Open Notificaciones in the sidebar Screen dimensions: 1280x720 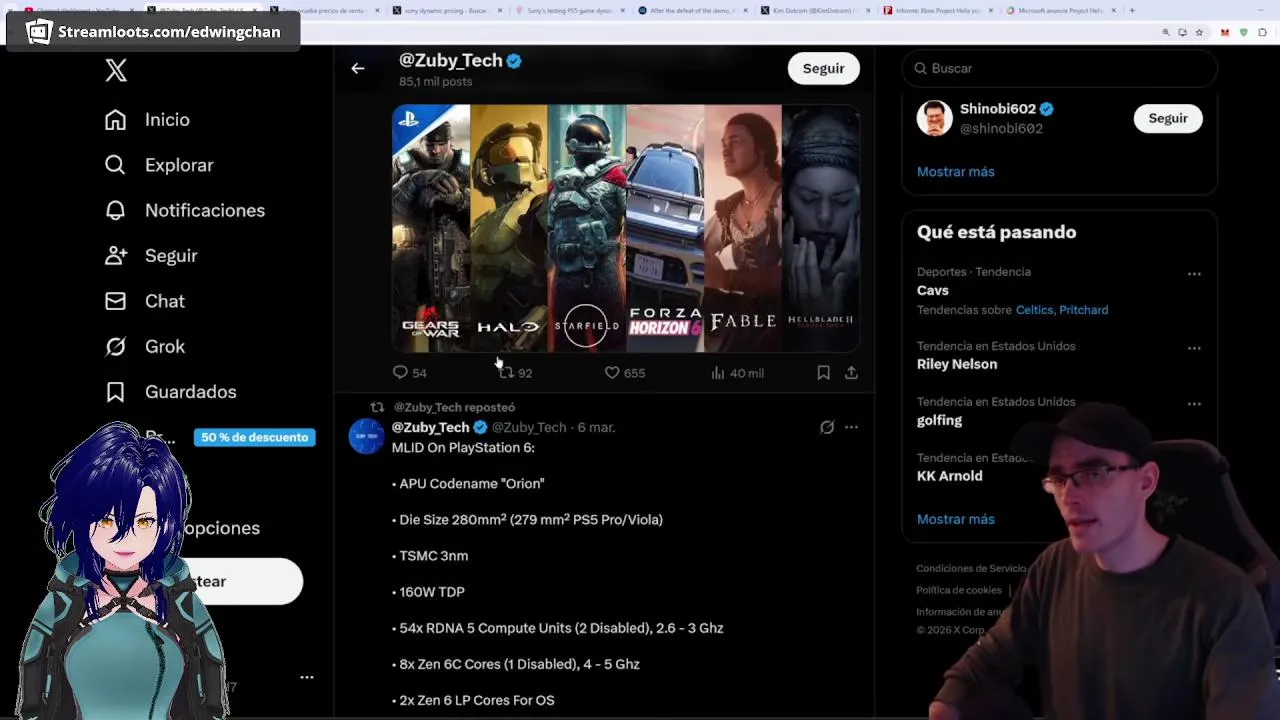point(205,210)
